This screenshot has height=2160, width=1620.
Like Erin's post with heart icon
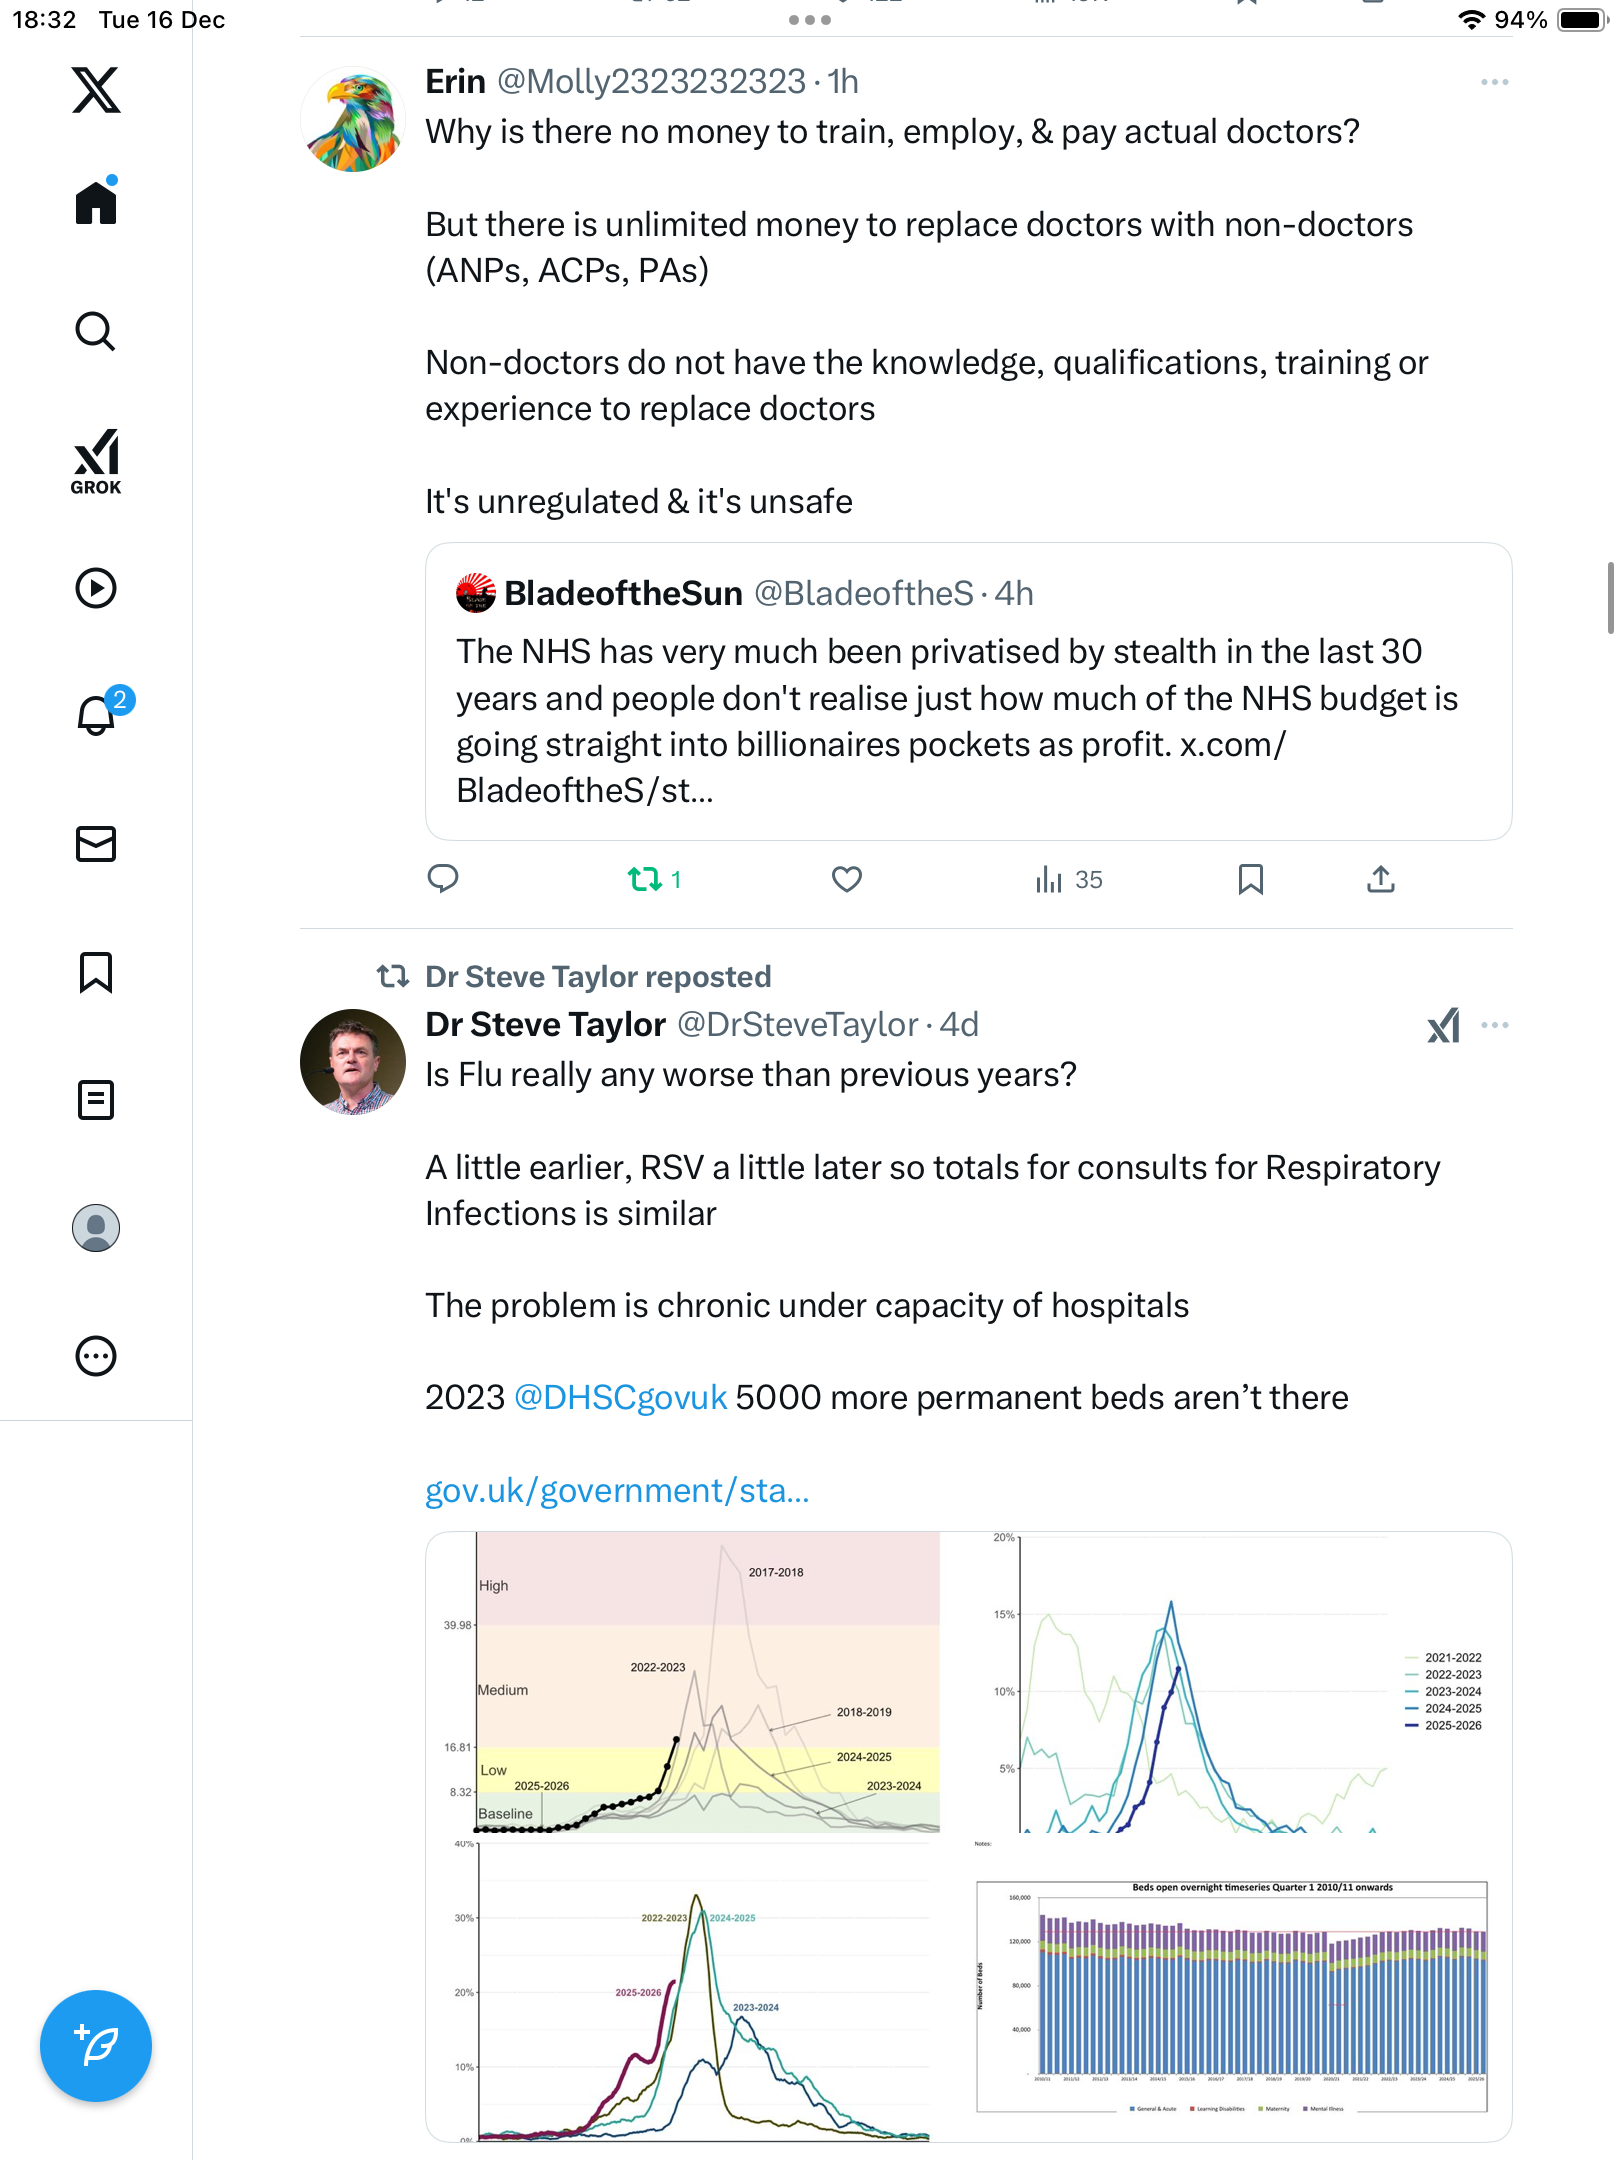[846, 879]
